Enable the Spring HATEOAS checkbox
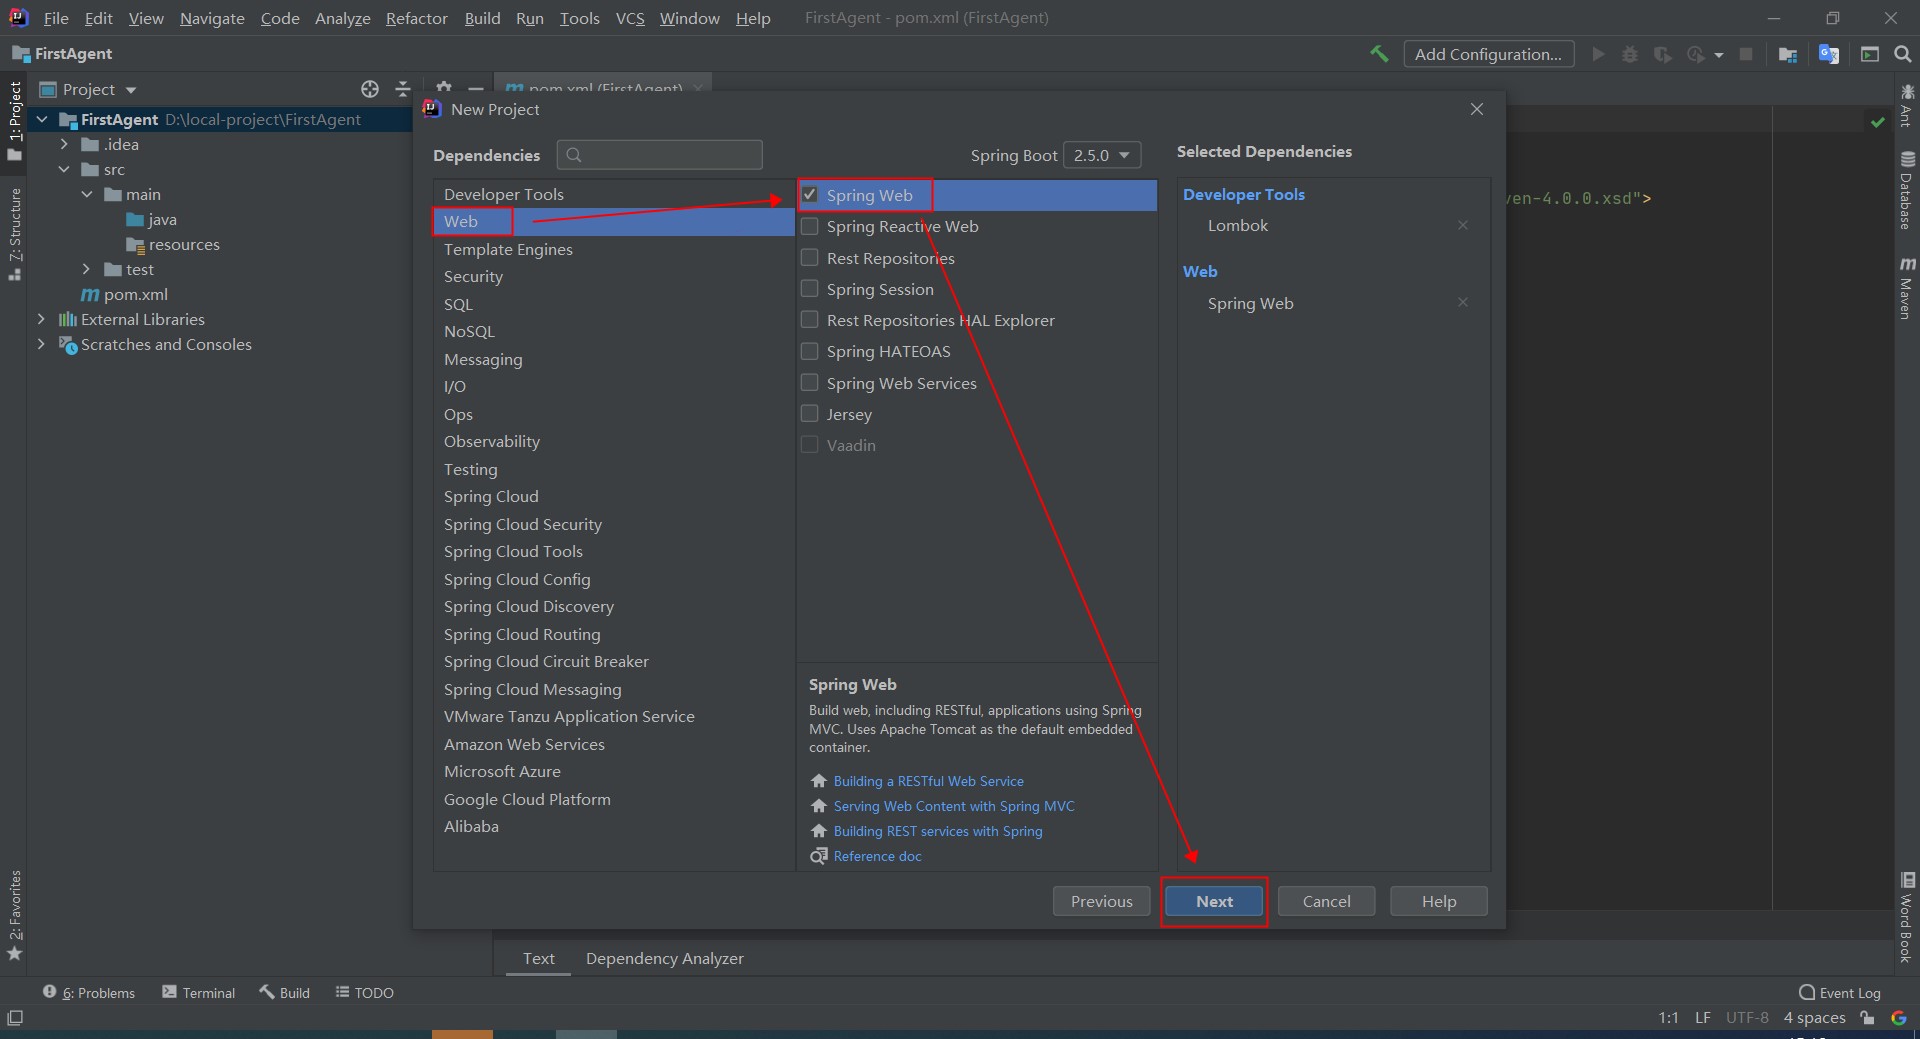 tap(810, 352)
